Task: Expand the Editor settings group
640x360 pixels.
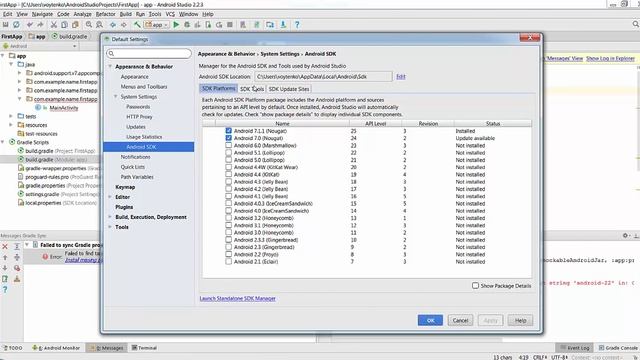Action: 110,197
